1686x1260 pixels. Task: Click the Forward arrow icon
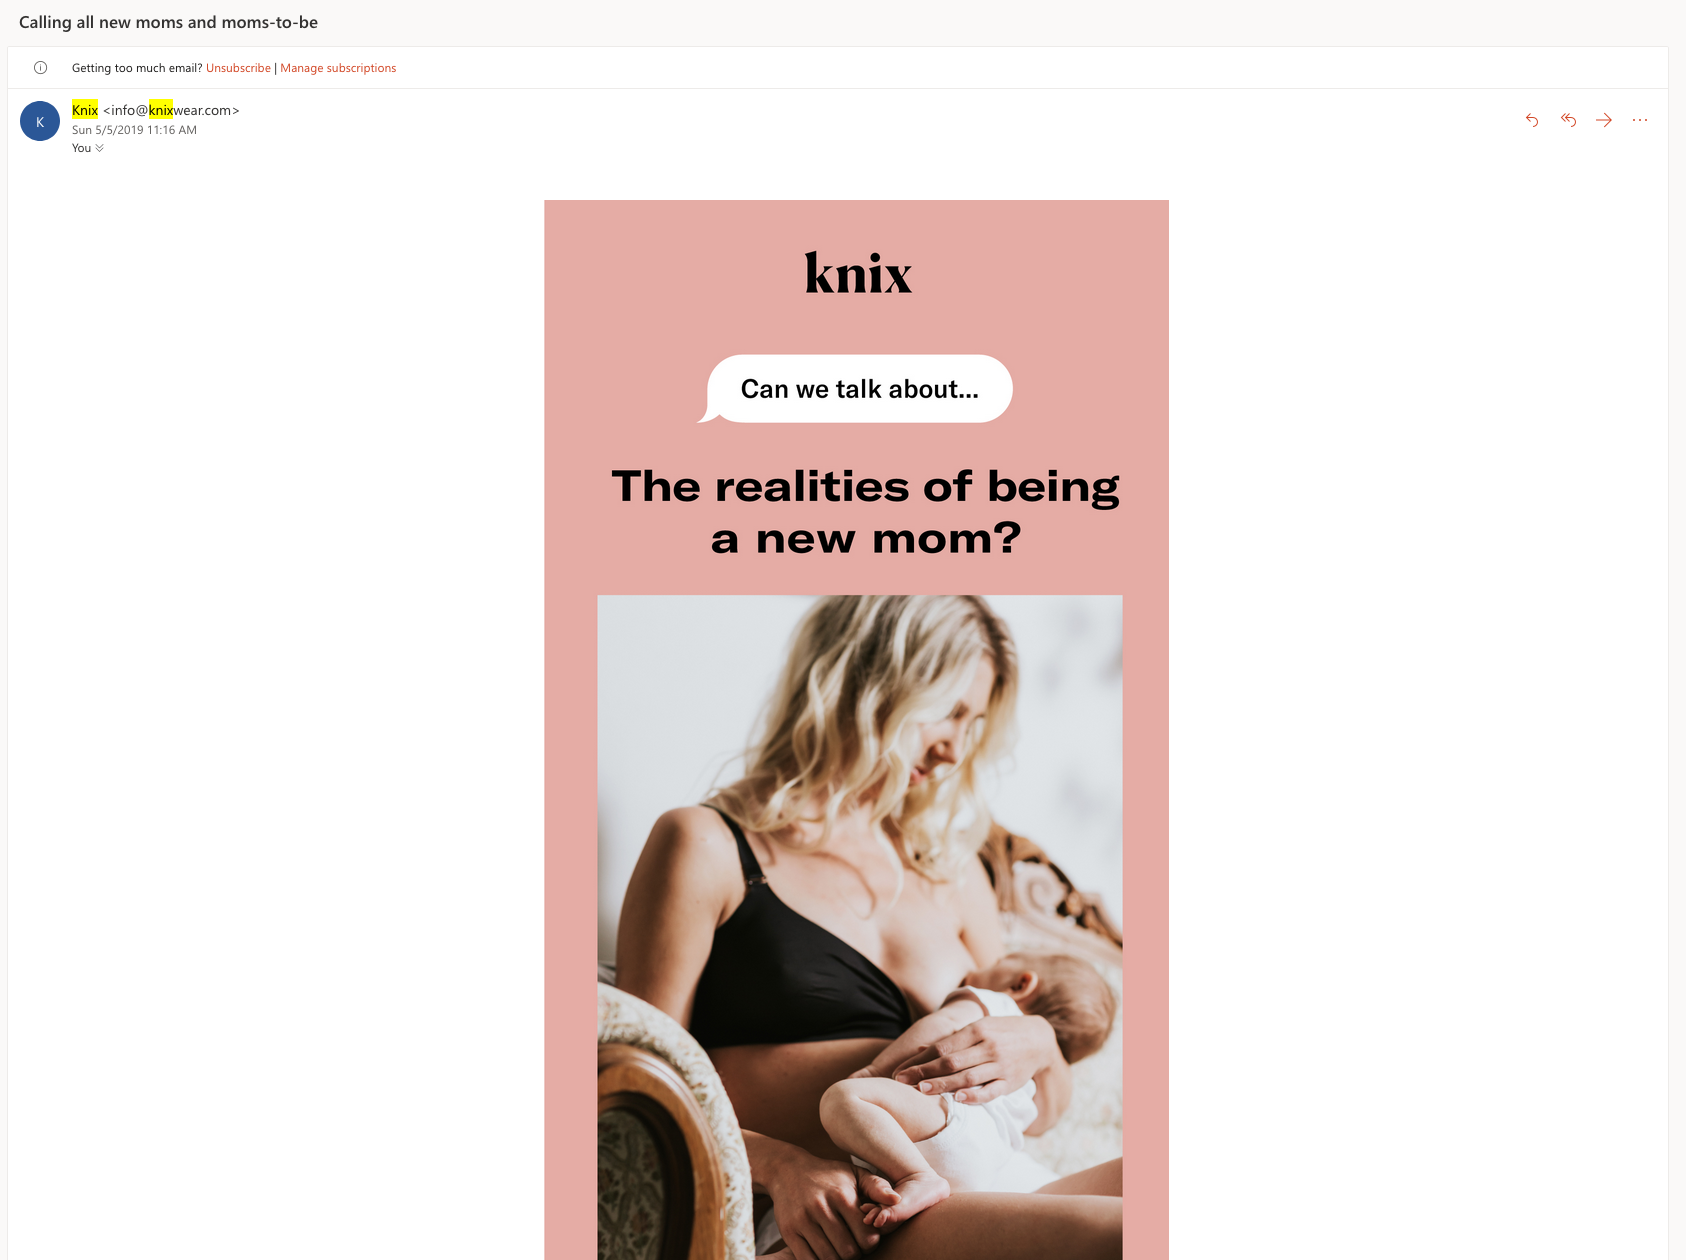[1604, 120]
